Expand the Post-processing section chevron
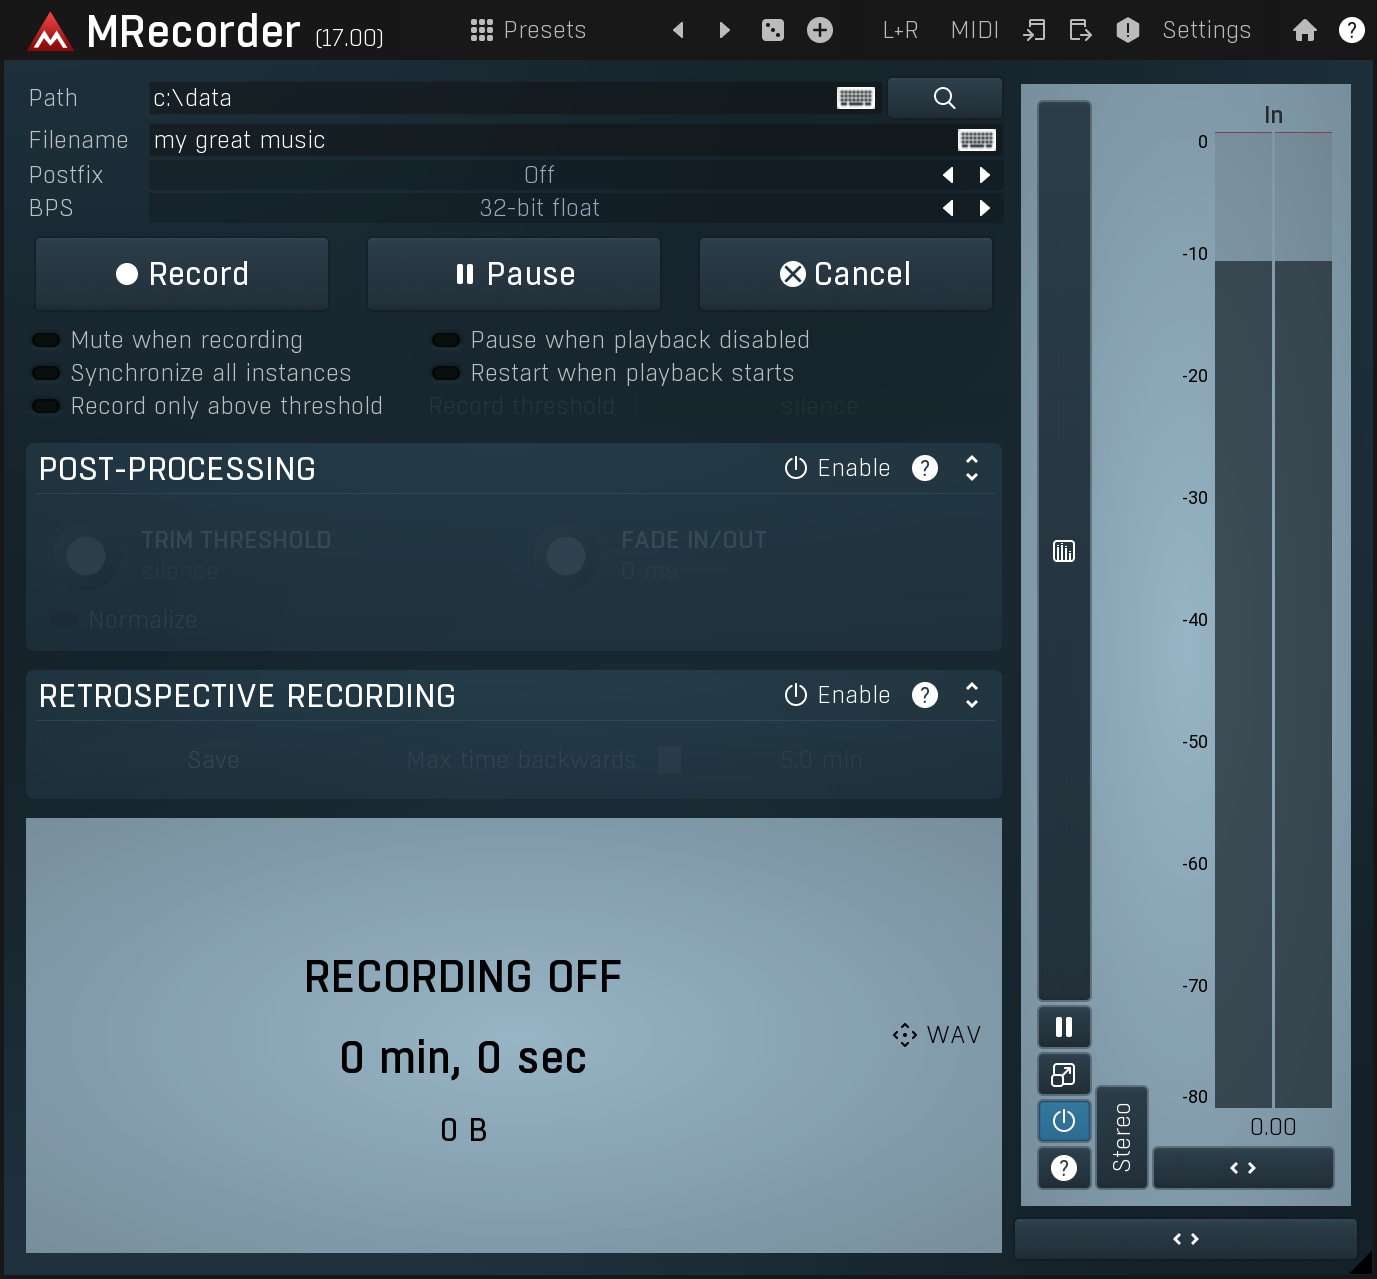Screen dimensions: 1377x1279 (970, 468)
